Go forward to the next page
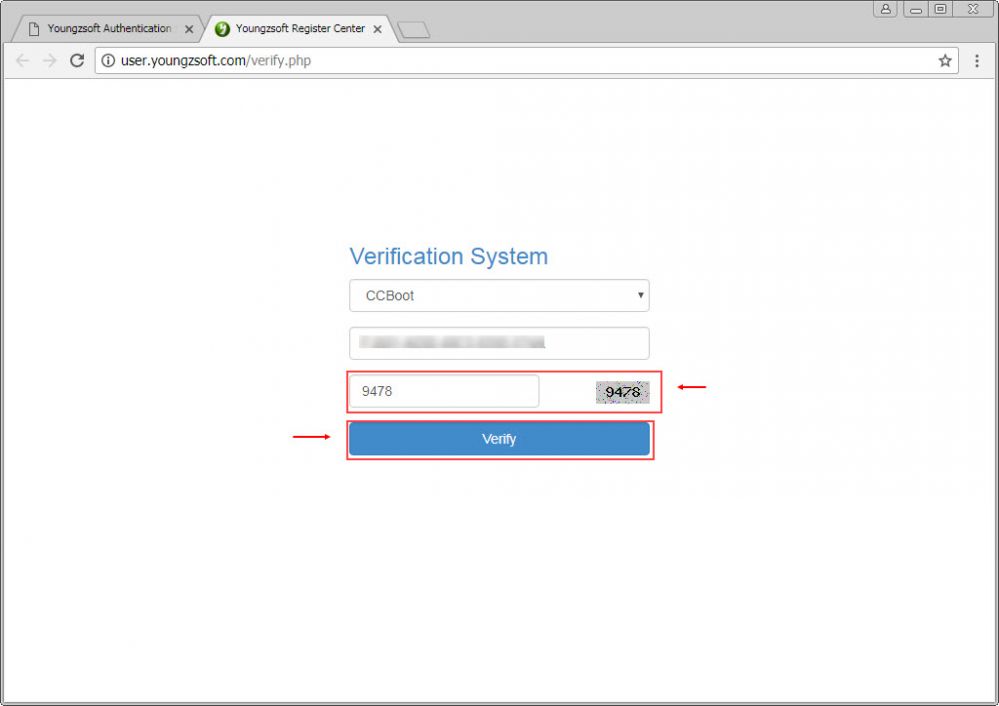The width and height of the screenshot is (999, 706). coord(50,61)
